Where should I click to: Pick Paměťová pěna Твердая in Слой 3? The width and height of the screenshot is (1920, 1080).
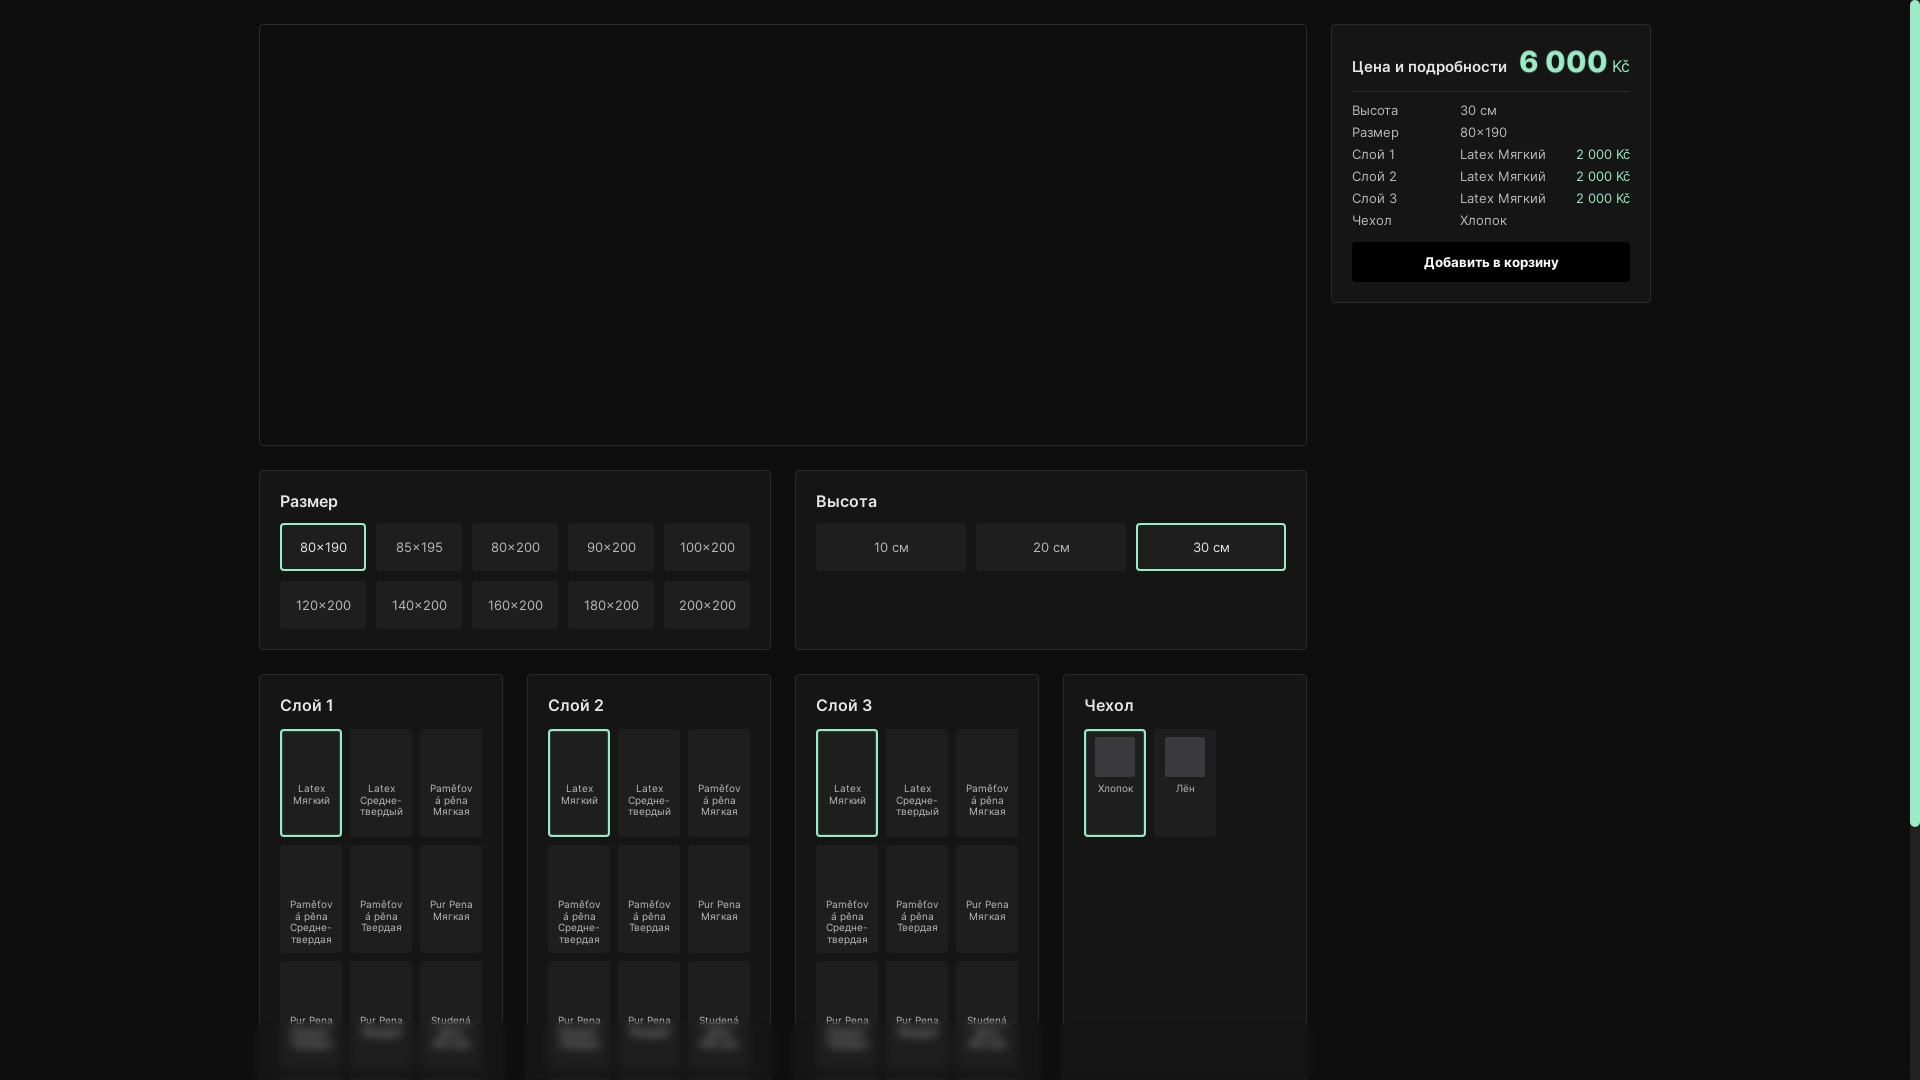[917, 899]
